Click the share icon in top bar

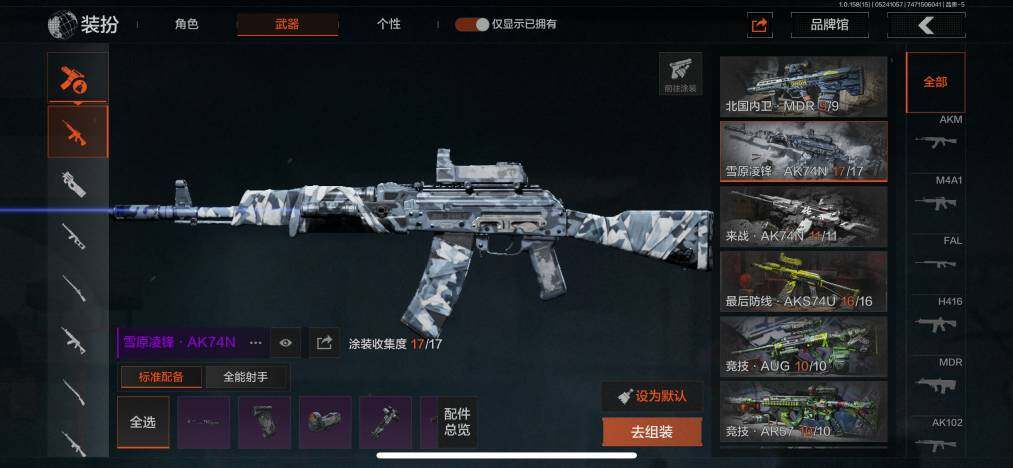(x=760, y=25)
